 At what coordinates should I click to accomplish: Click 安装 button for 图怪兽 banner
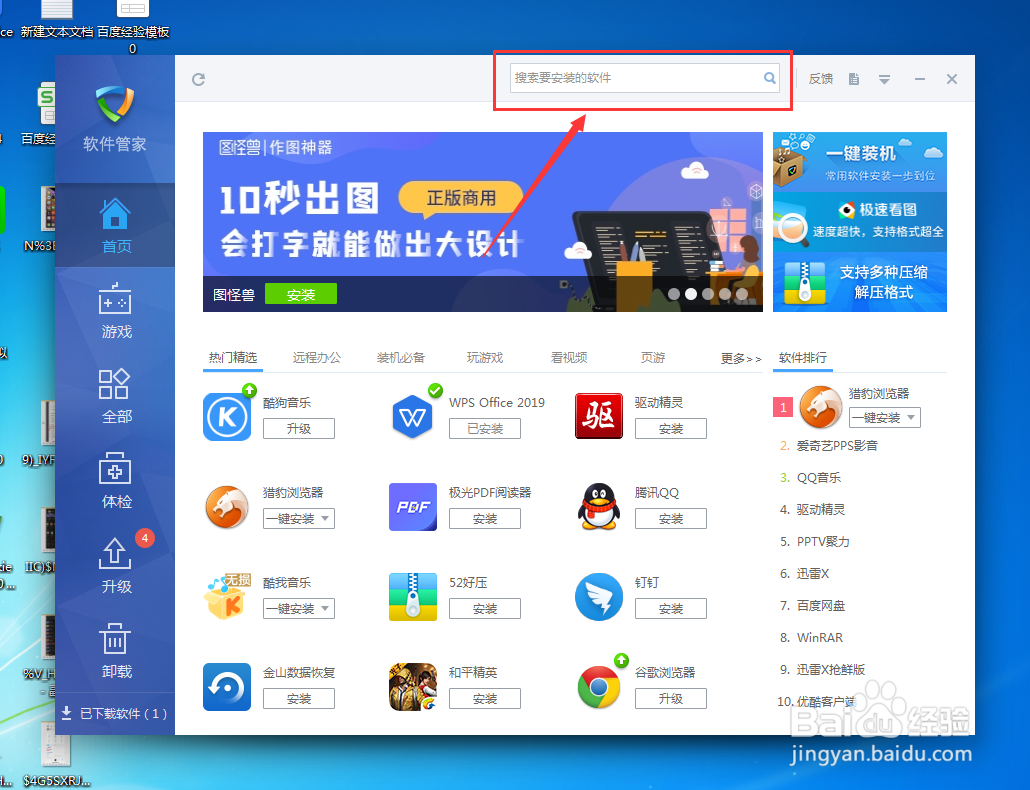click(x=301, y=294)
